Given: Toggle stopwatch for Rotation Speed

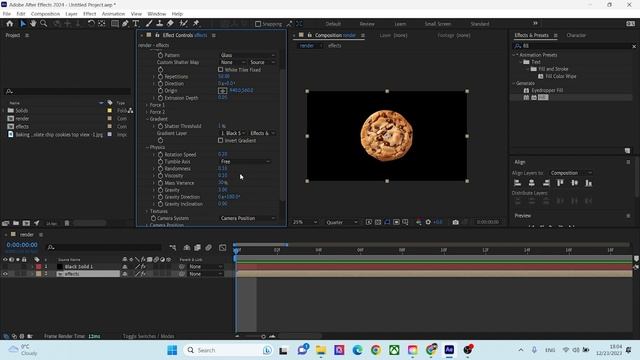Looking at the screenshot, I should click(160, 155).
